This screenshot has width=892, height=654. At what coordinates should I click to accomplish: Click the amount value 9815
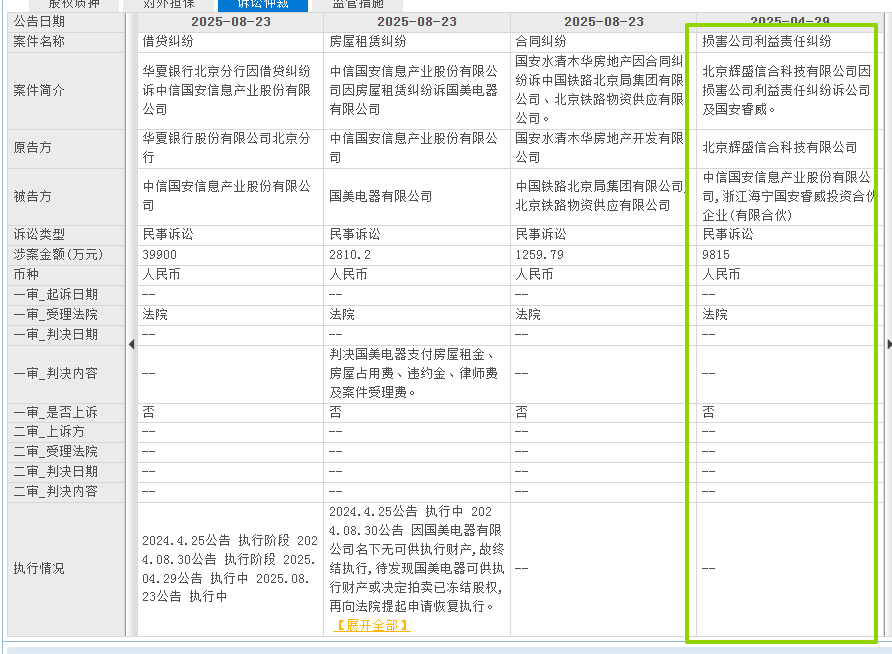tap(716, 255)
